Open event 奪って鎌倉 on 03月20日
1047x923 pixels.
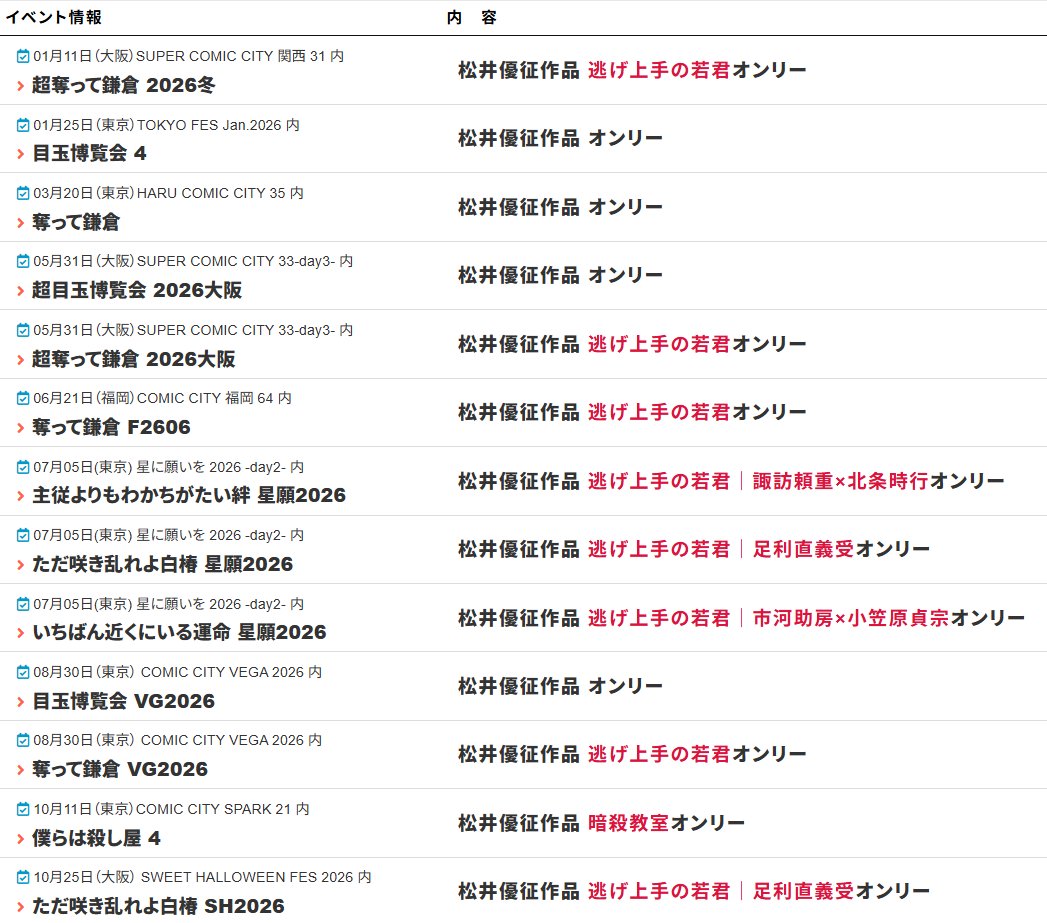[x=76, y=222]
